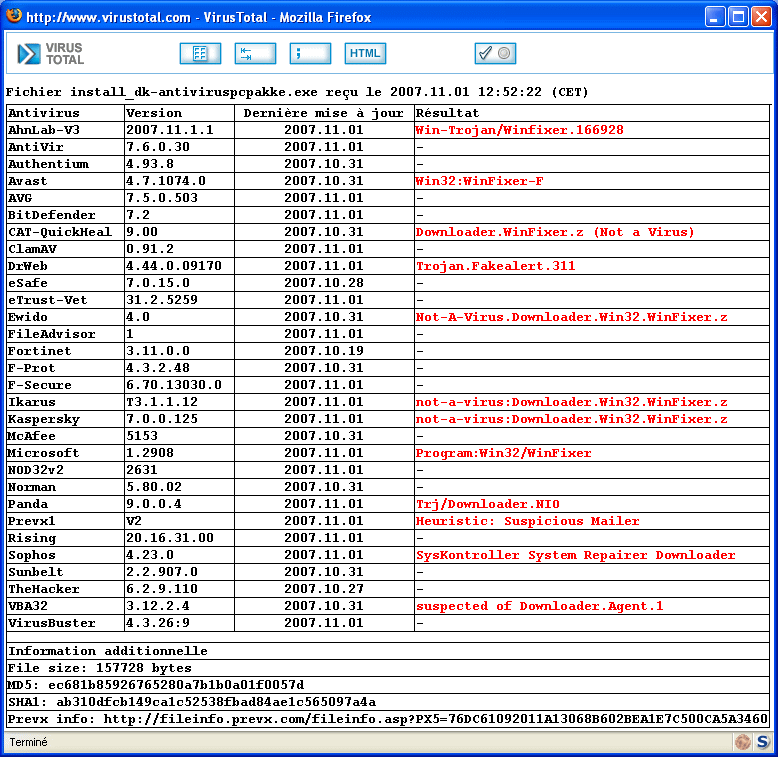Click version 6.70.13030.0 in F-Secure row

[x=174, y=385]
